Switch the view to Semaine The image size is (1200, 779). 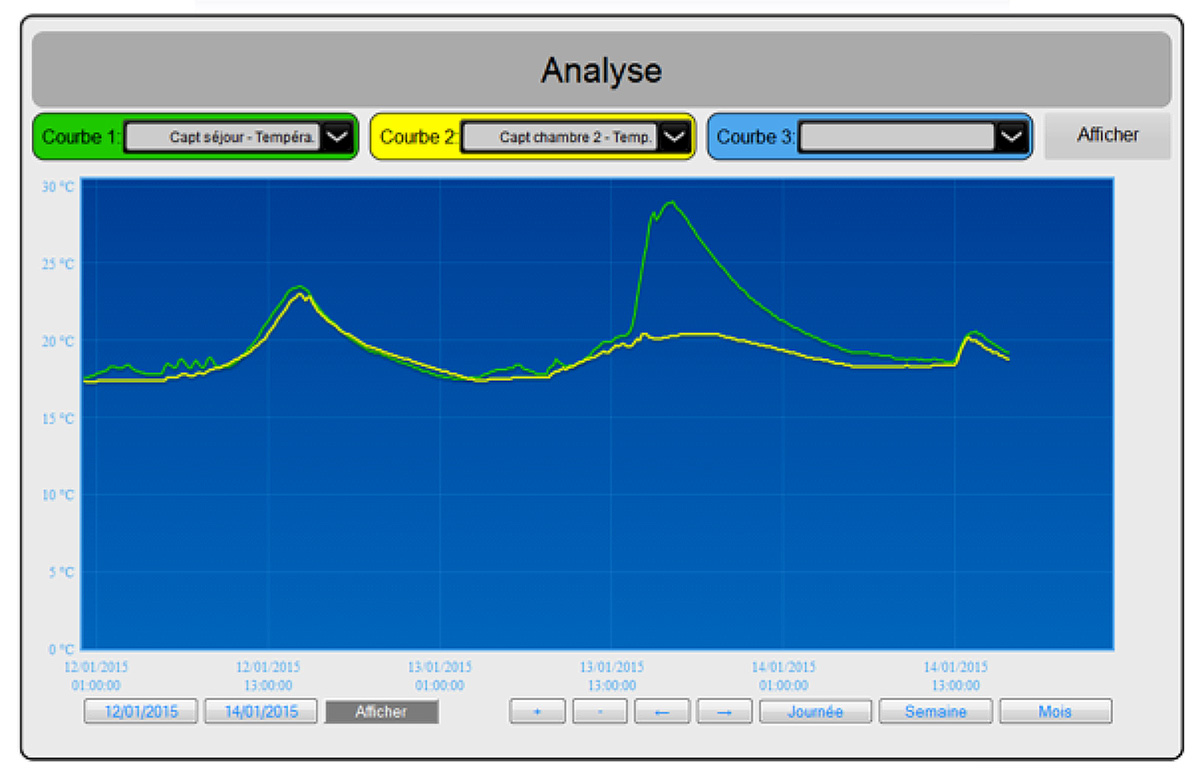click(x=935, y=711)
